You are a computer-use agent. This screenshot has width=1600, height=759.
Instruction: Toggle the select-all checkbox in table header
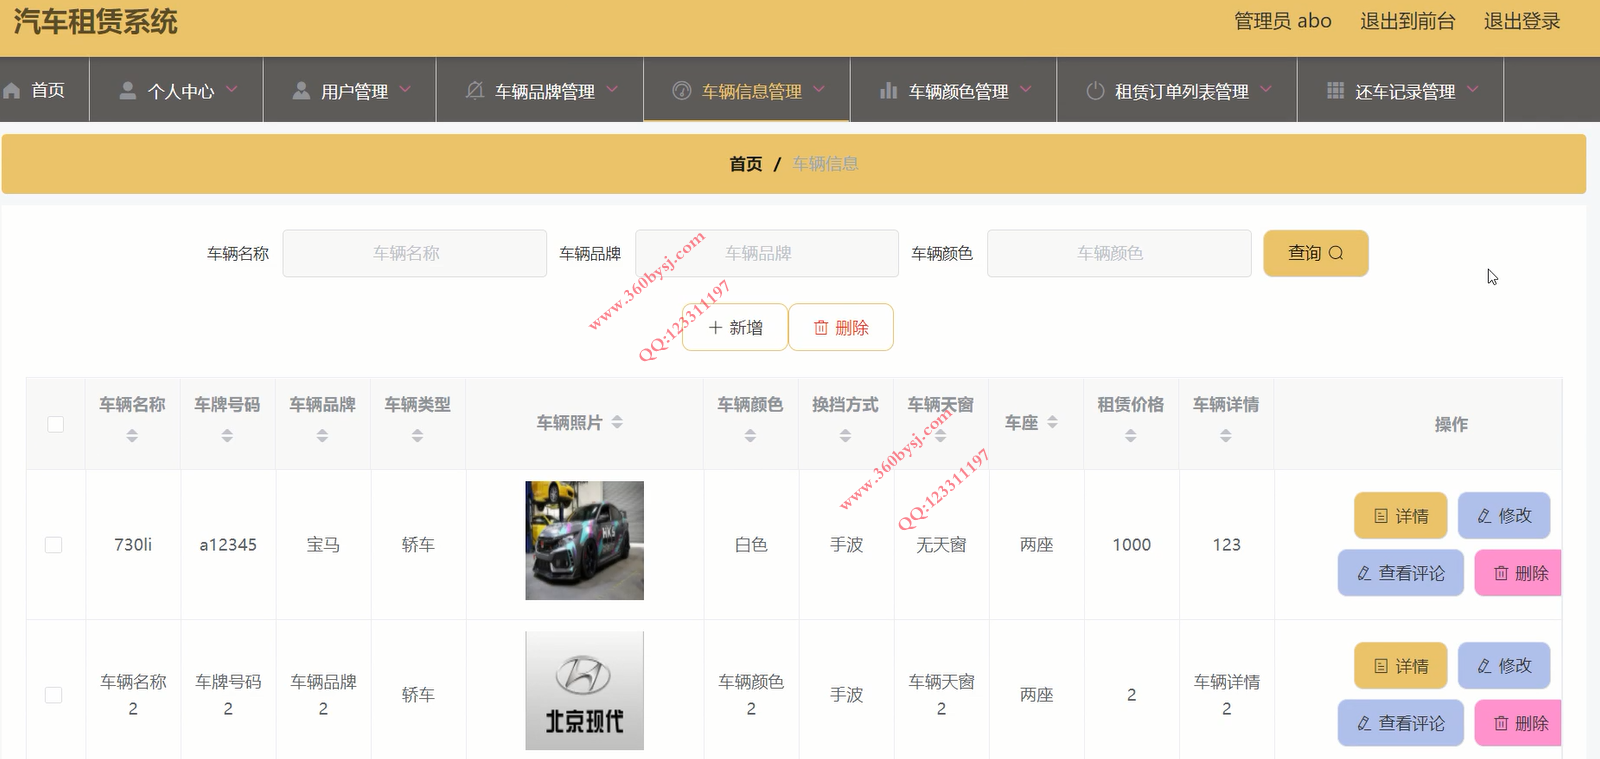(56, 424)
